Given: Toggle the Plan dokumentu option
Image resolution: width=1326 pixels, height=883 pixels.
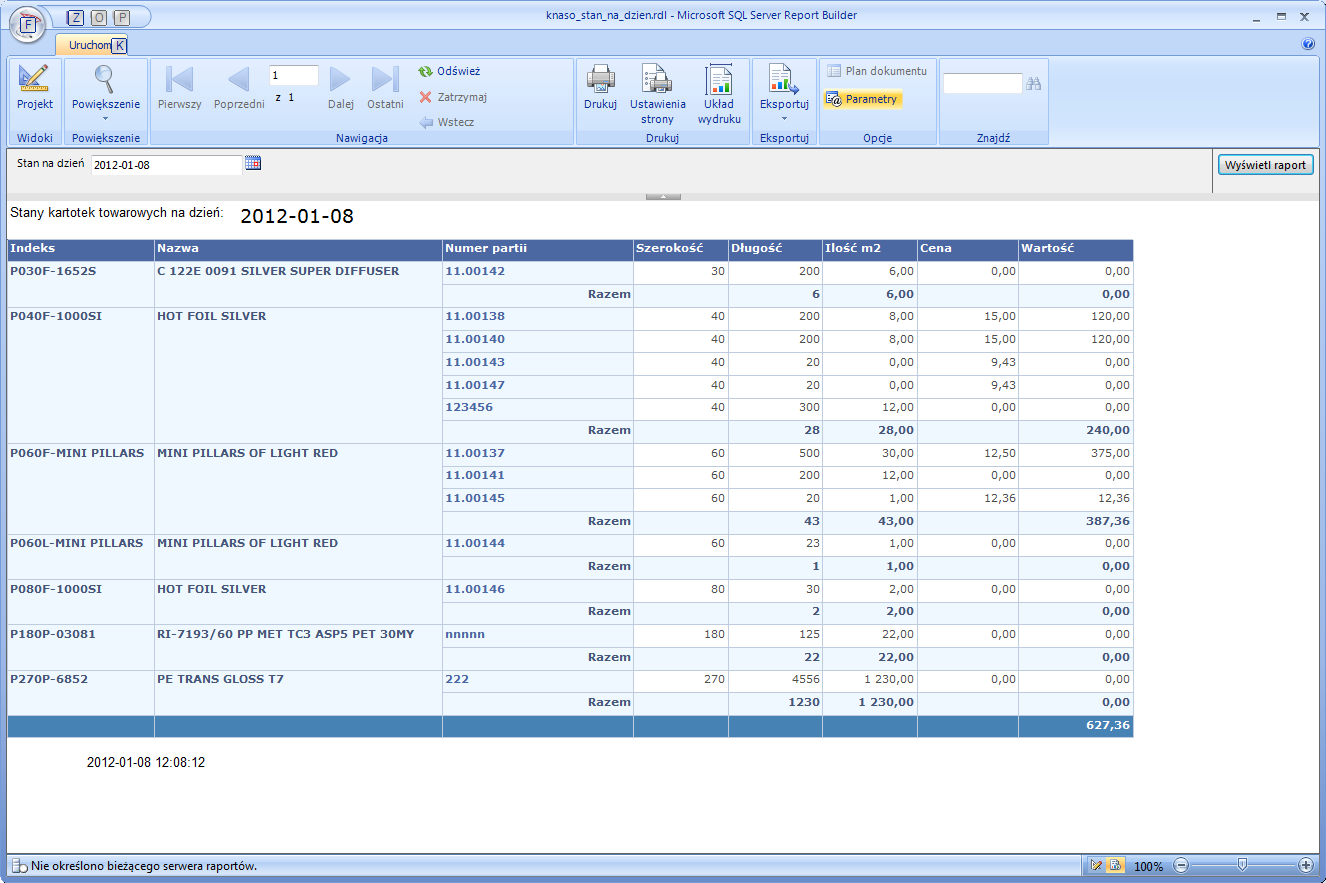Looking at the screenshot, I should coord(877,71).
